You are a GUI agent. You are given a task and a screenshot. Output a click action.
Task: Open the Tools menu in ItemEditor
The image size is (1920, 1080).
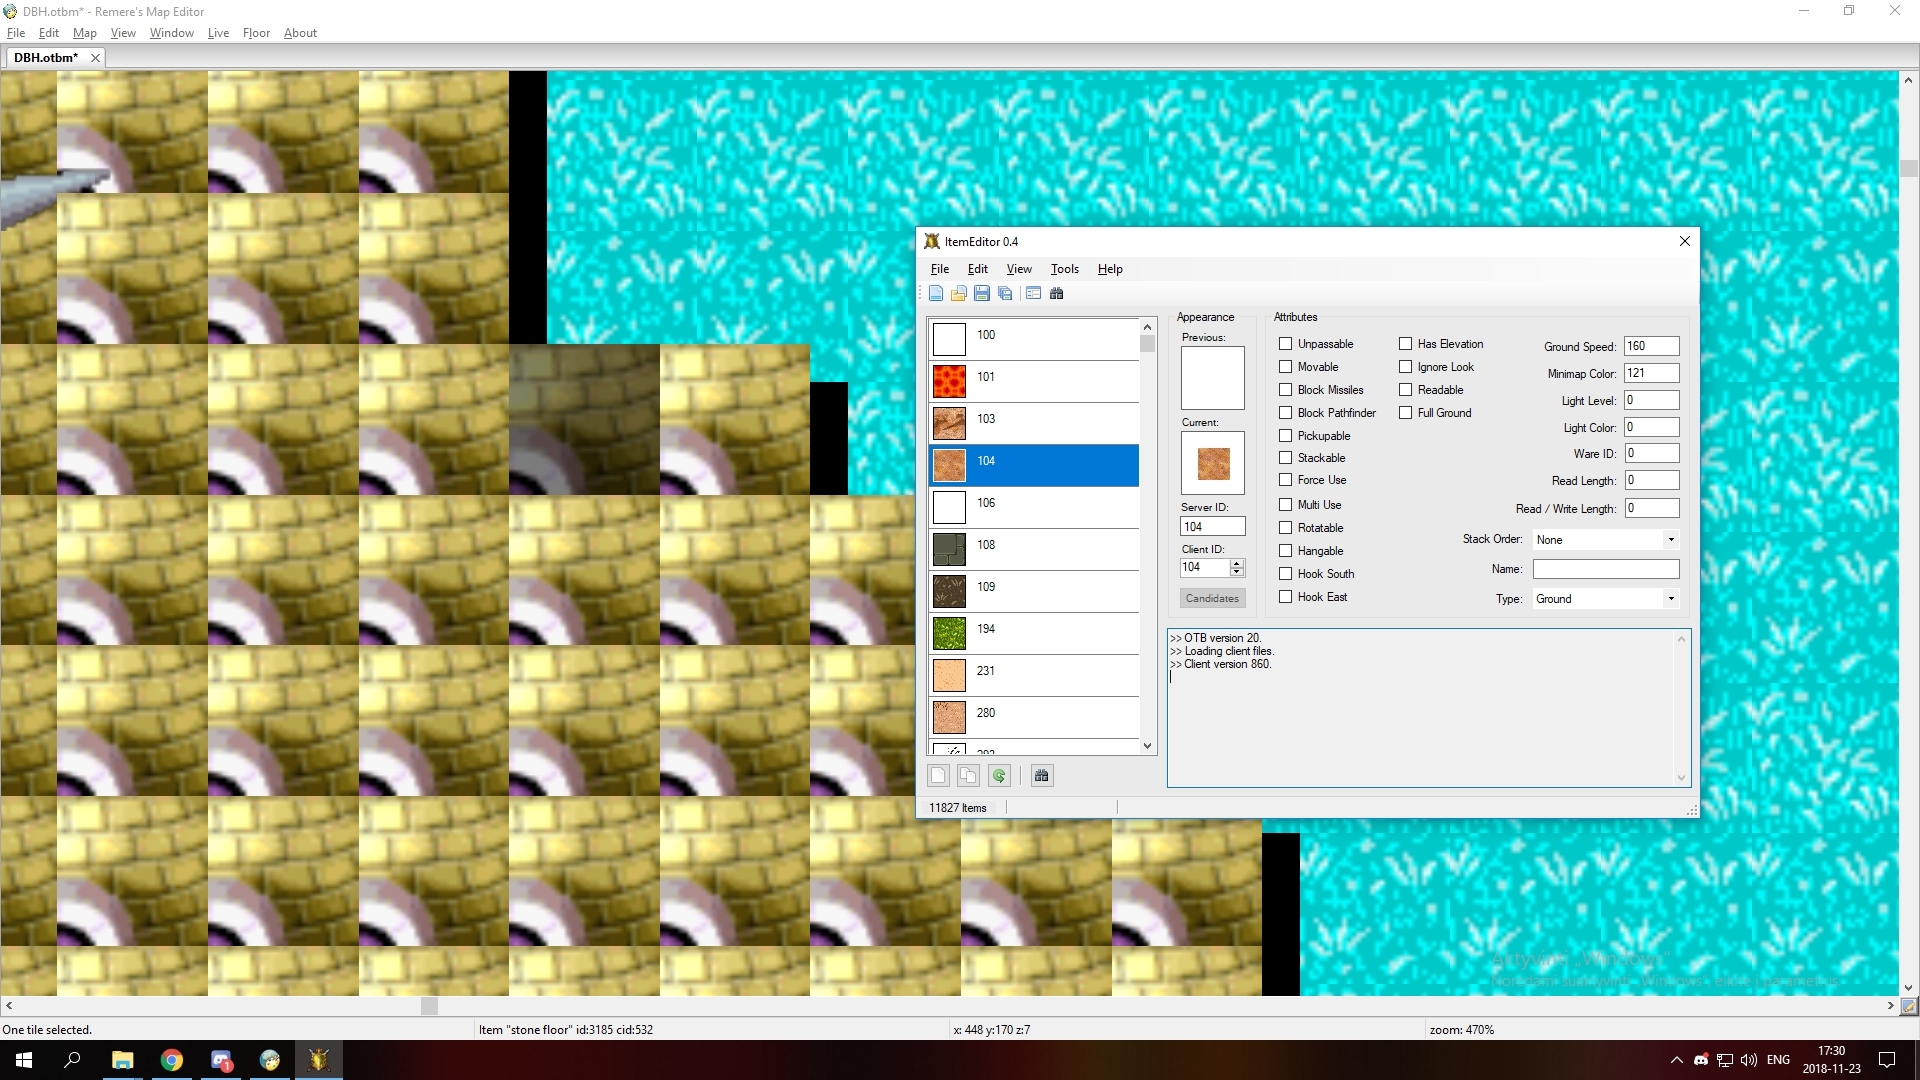[x=1064, y=269]
